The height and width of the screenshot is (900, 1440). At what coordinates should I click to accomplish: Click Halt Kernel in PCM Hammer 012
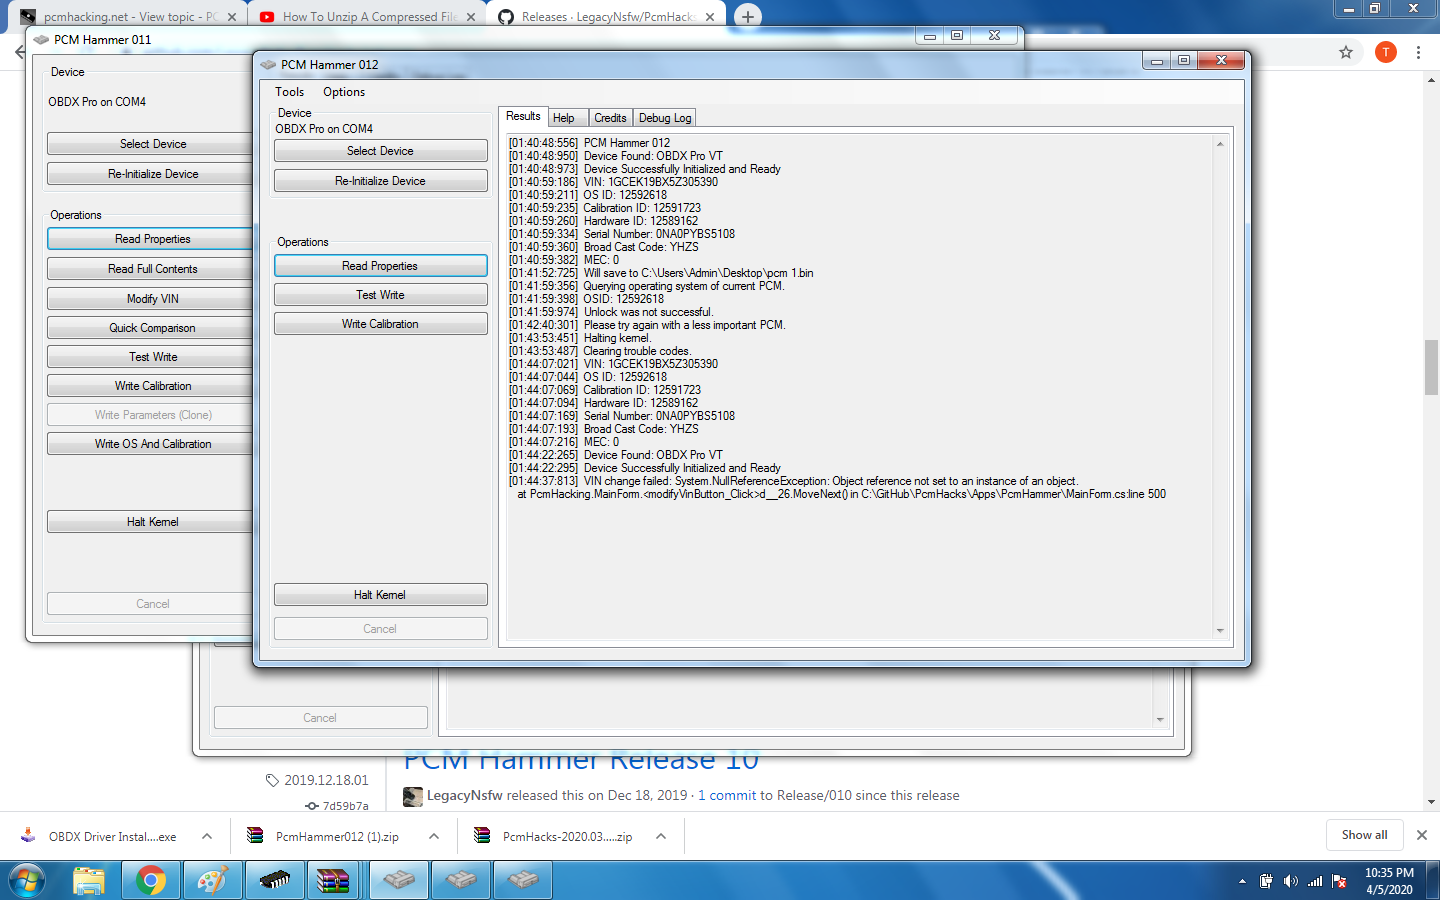pos(380,595)
